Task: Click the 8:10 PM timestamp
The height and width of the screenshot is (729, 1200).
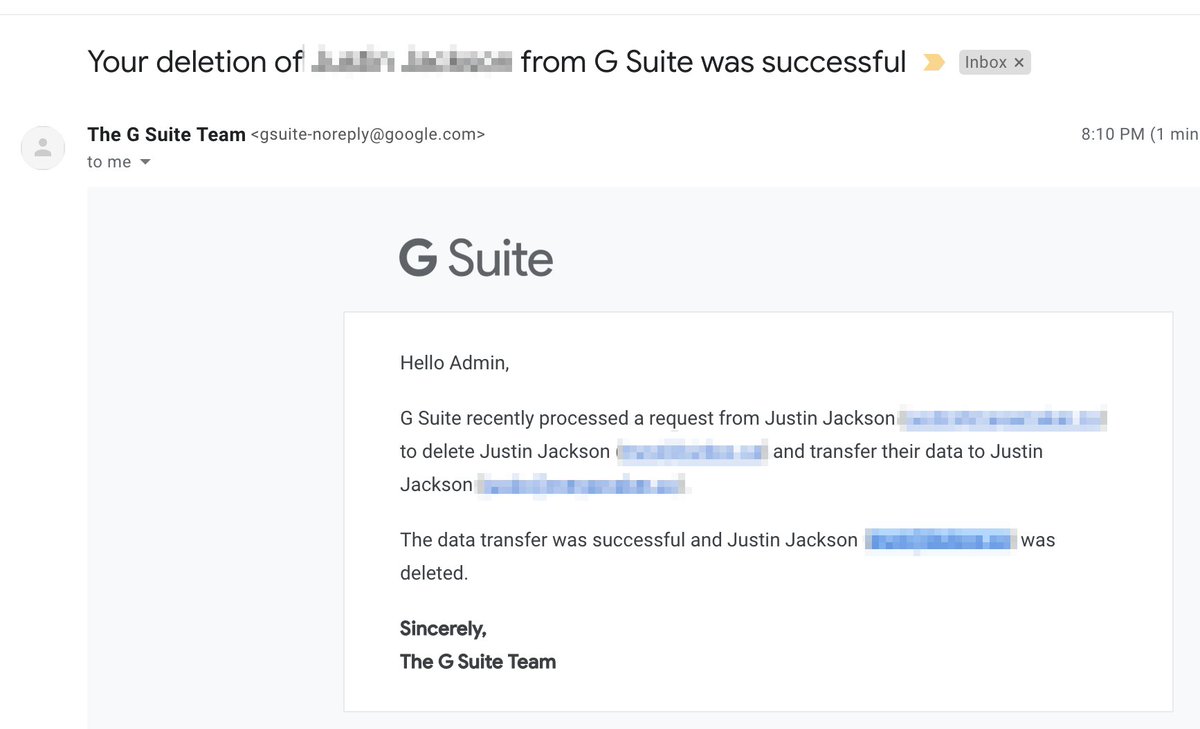Action: (1112, 134)
